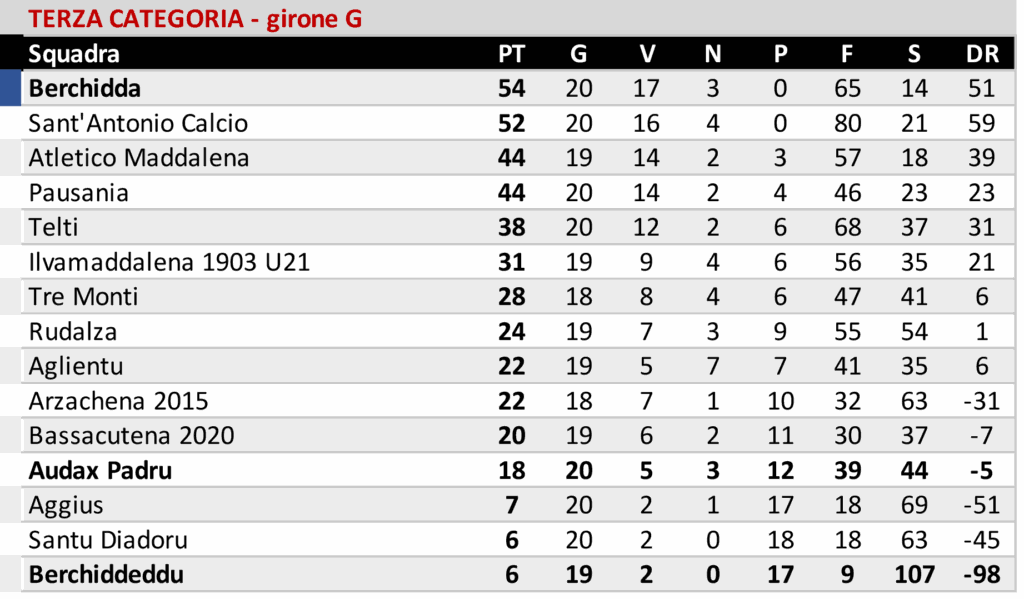Click the Bassacutena 2020 team name
1024x599 pixels.
(131, 436)
